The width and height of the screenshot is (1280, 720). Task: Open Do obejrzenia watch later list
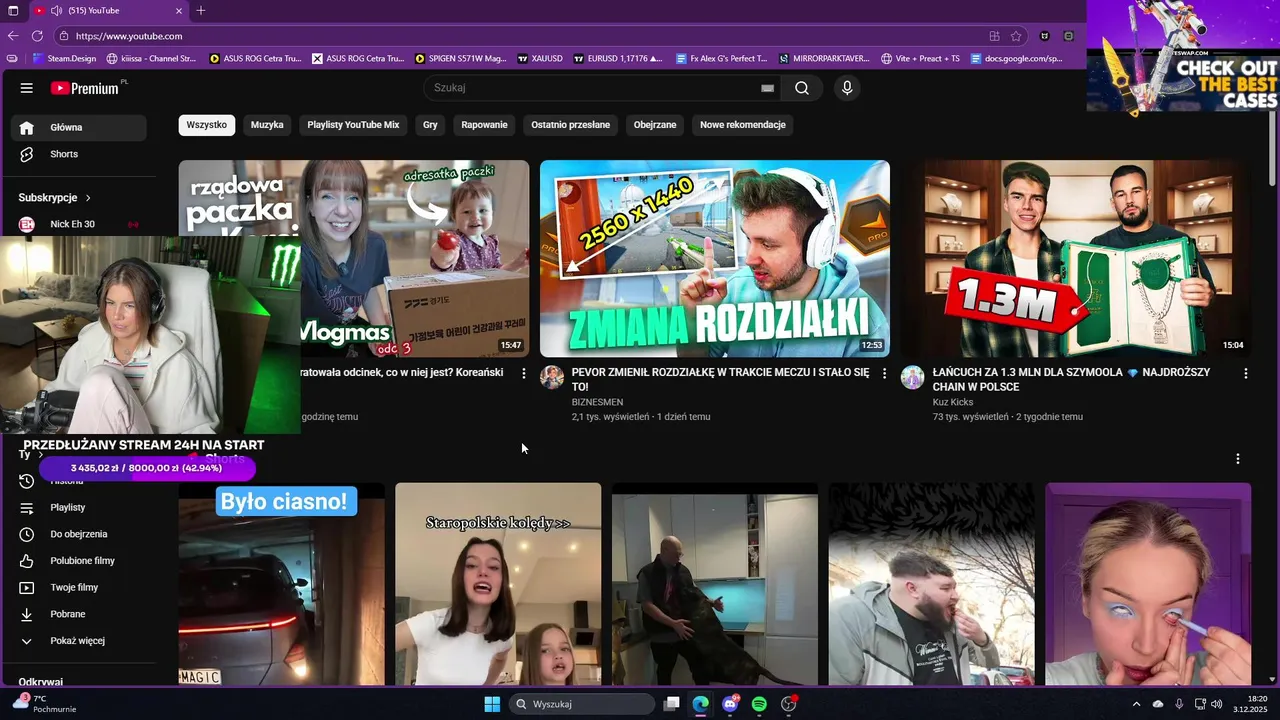tap(79, 534)
